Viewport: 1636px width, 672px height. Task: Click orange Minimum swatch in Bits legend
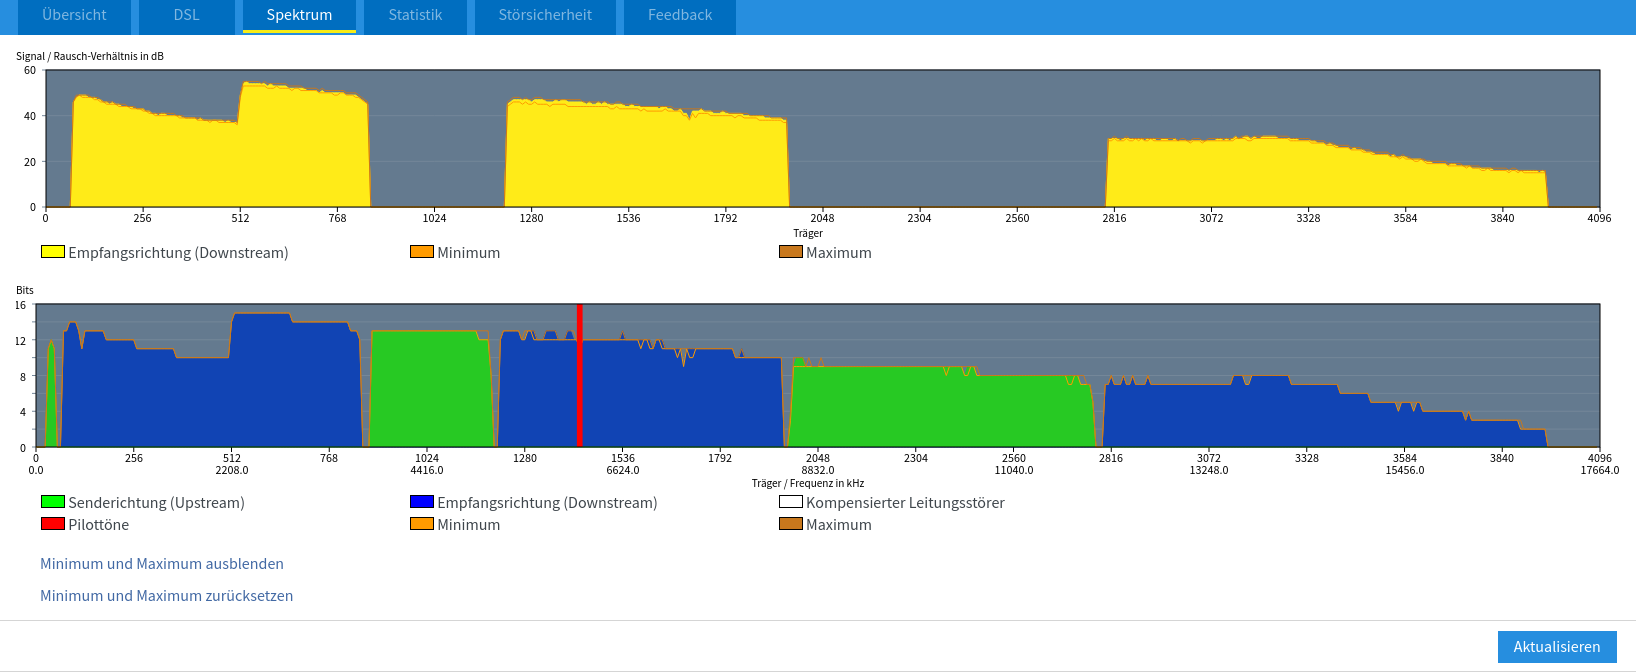coord(422,524)
